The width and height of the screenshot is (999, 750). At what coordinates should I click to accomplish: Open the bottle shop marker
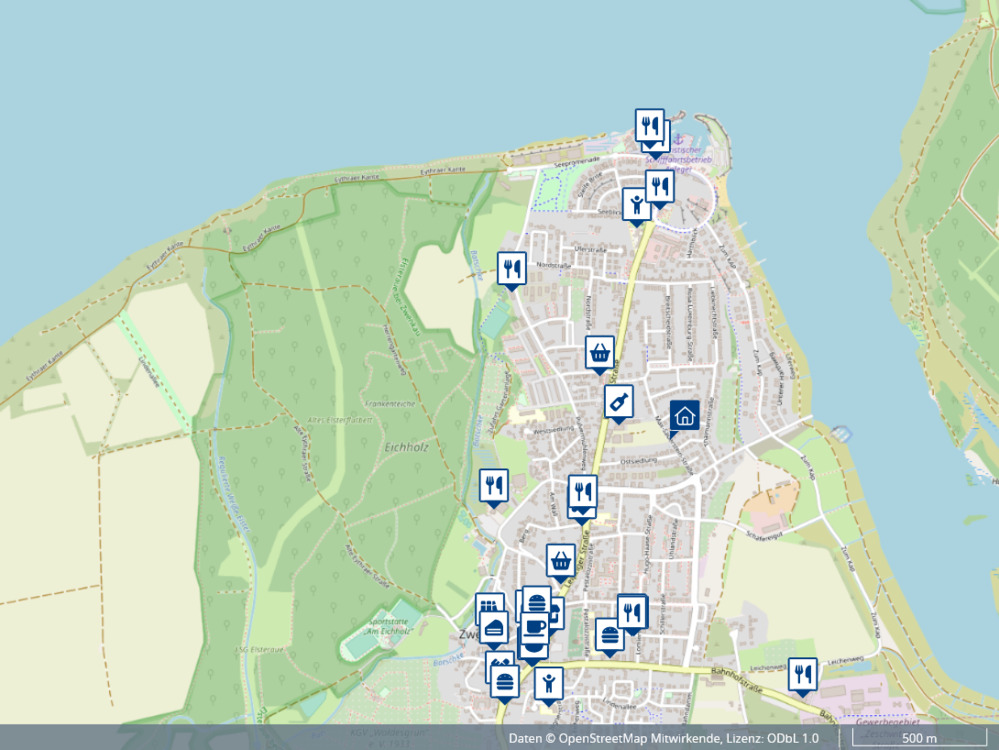[619, 402]
